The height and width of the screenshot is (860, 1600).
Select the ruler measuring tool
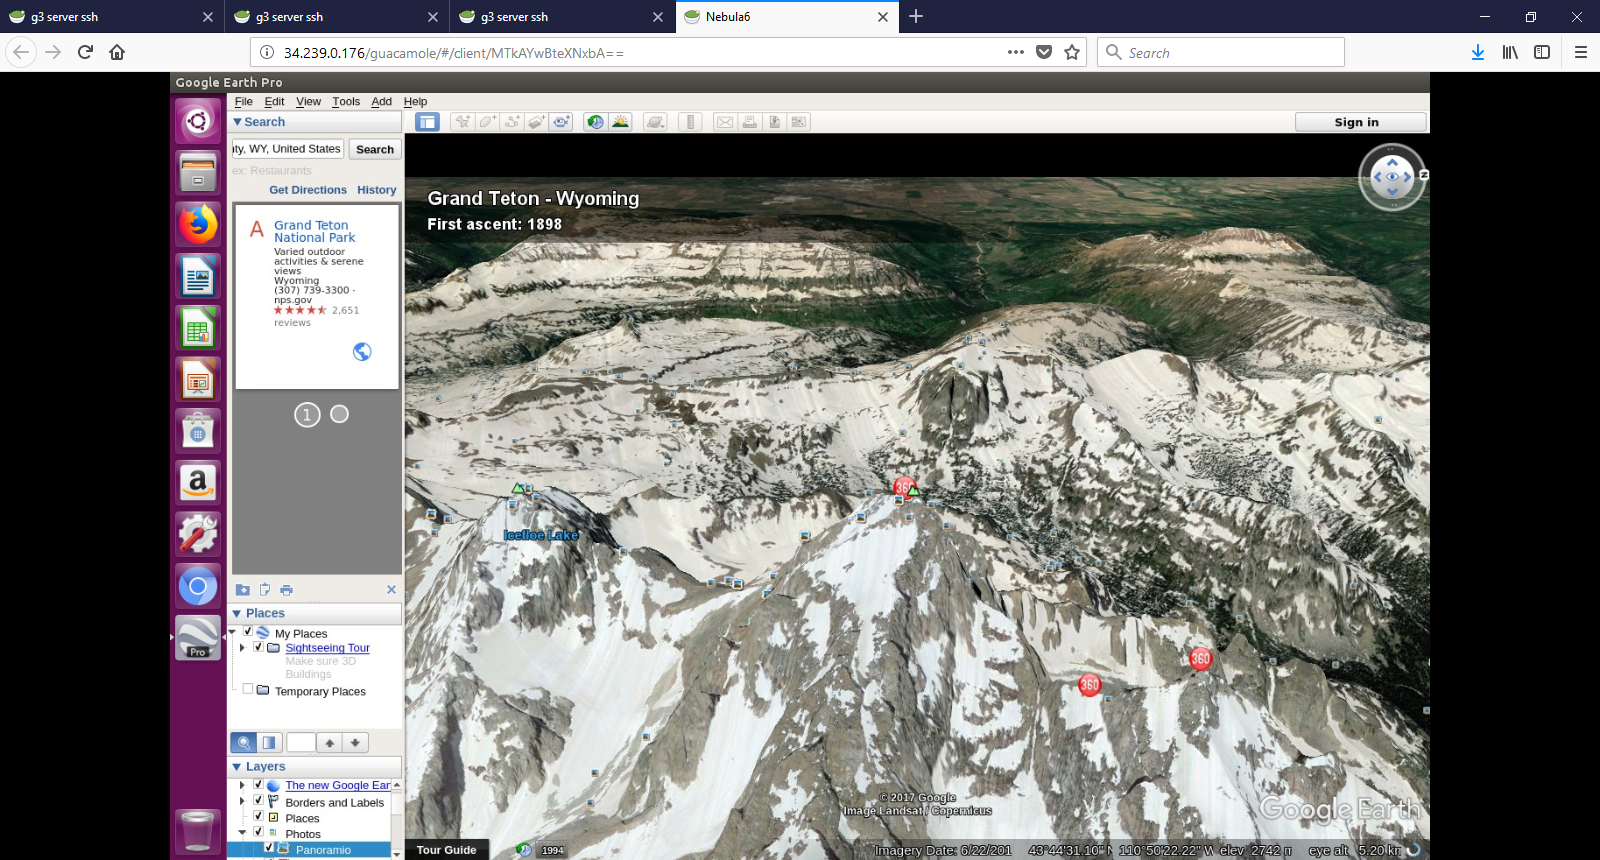click(x=690, y=122)
